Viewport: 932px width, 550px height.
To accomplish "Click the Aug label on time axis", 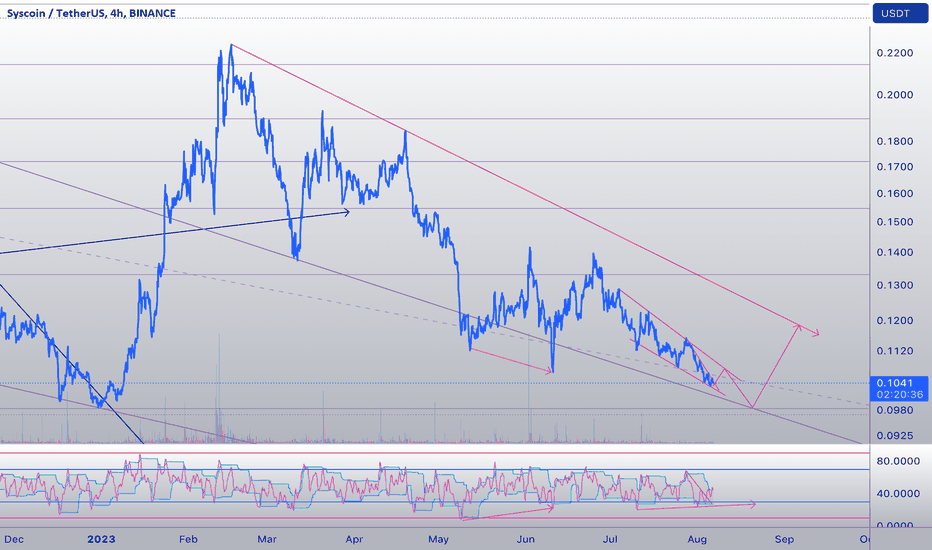I will [697, 539].
